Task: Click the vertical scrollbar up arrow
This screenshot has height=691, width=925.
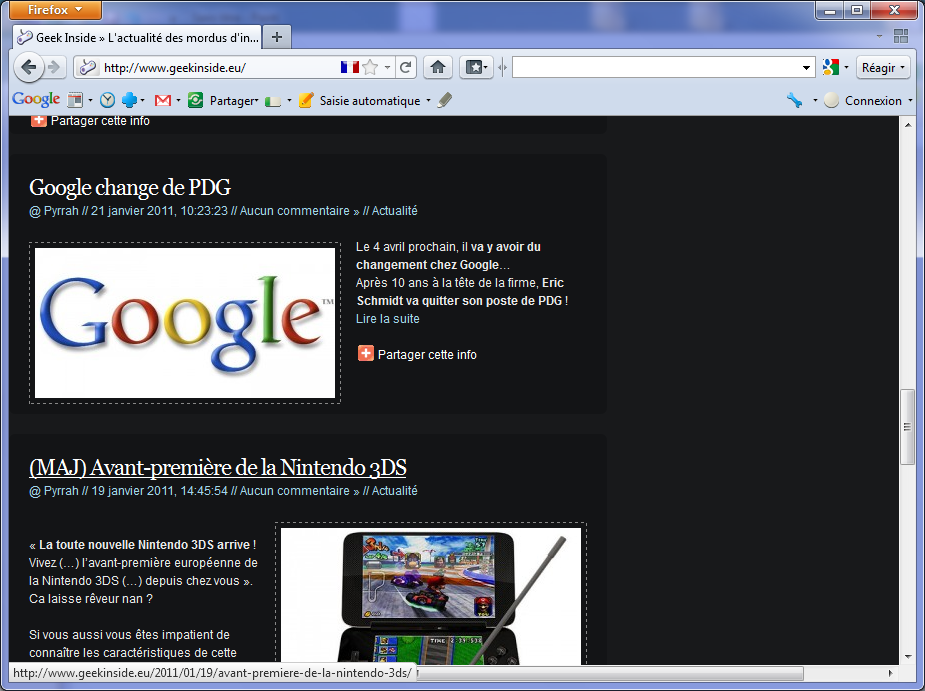Action: (x=907, y=124)
